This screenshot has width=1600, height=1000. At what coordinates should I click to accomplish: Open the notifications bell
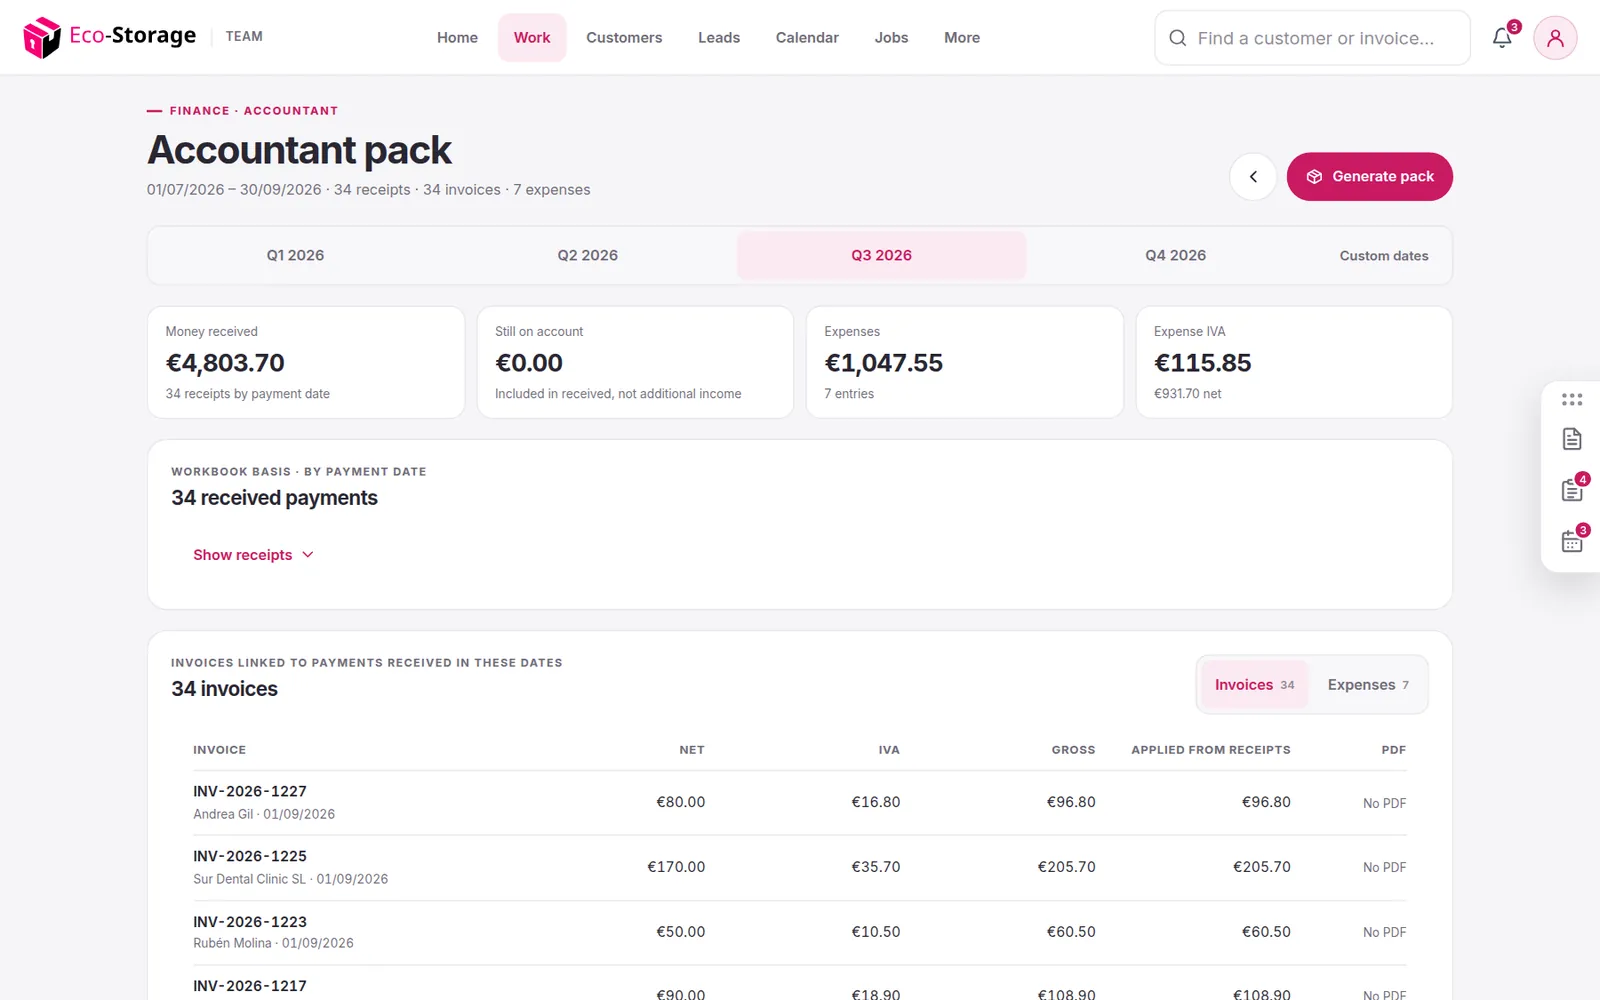coord(1502,38)
